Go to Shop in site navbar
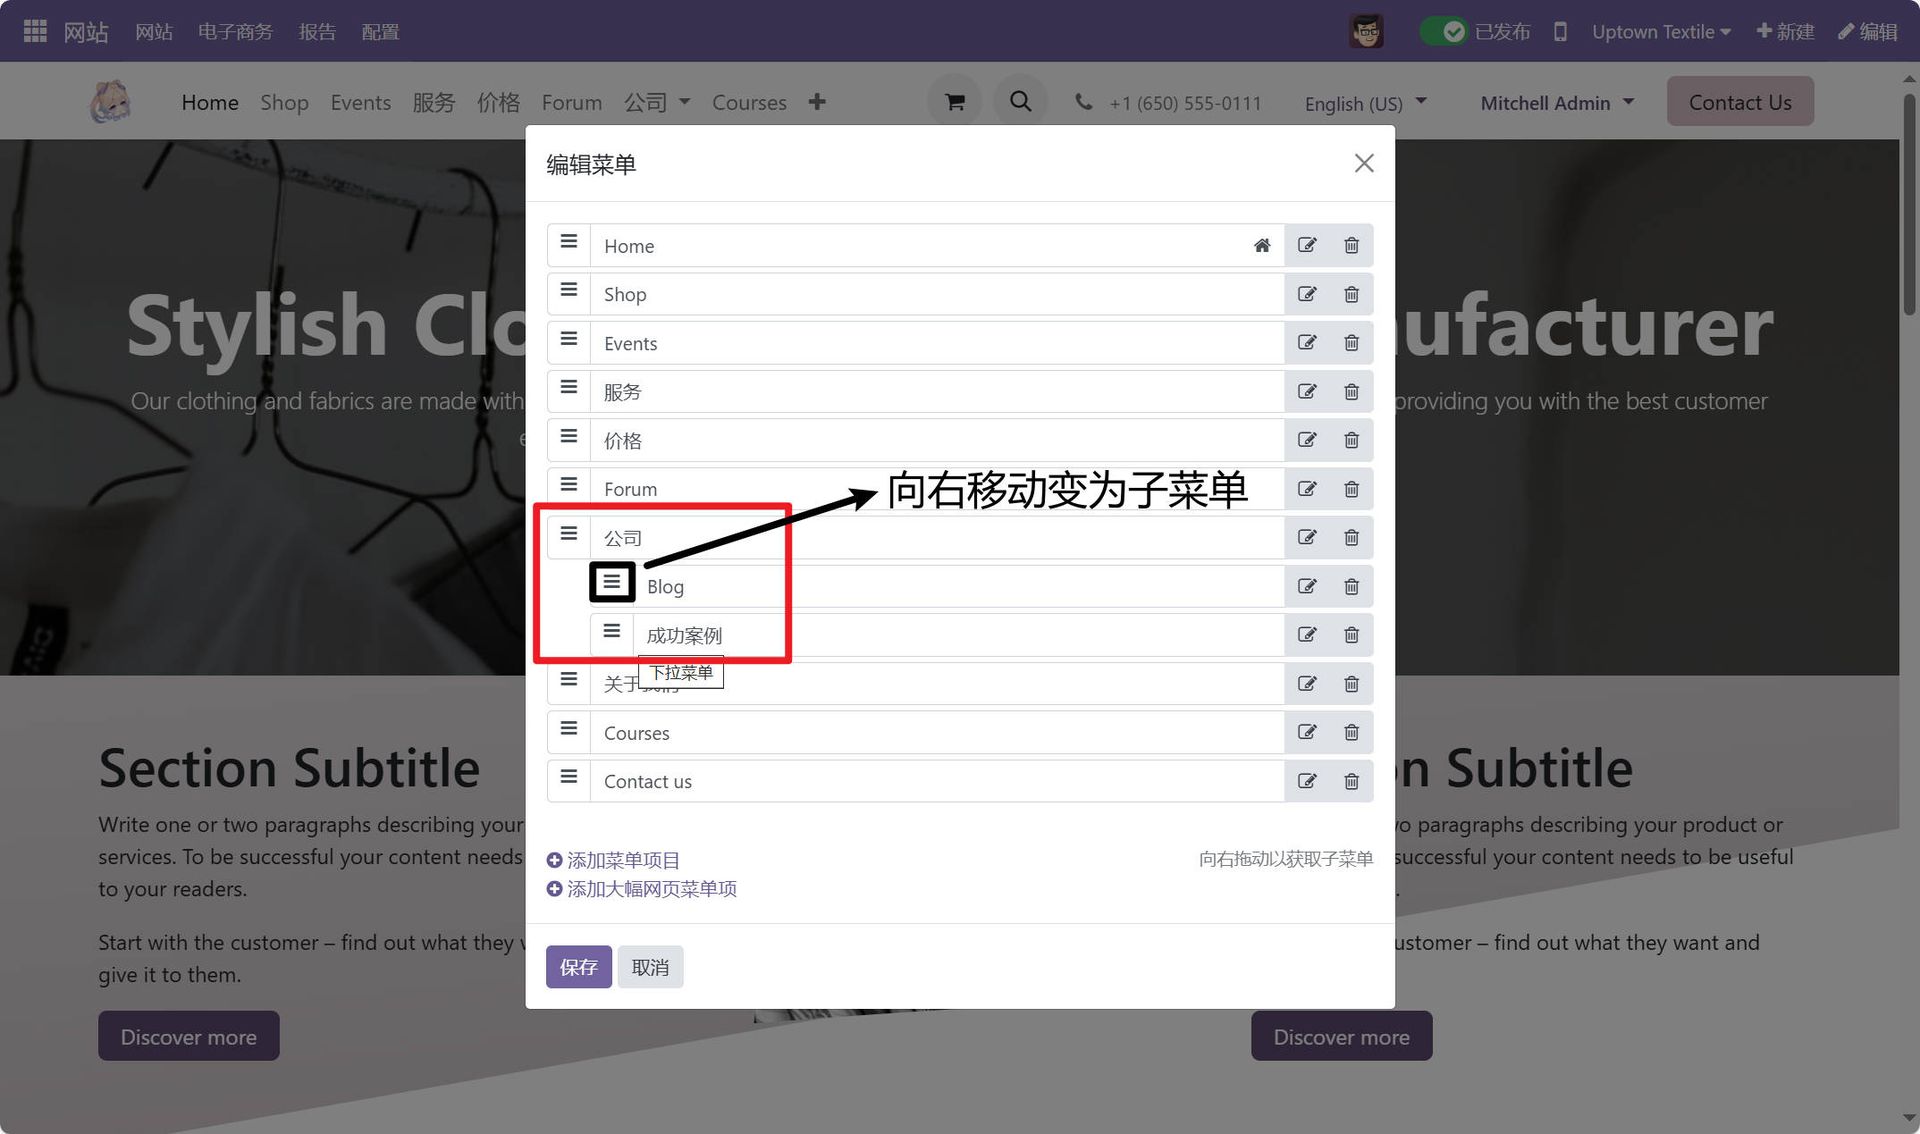This screenshot has height=1134, width=1920. pyautogui.click(x=284, y=102)
